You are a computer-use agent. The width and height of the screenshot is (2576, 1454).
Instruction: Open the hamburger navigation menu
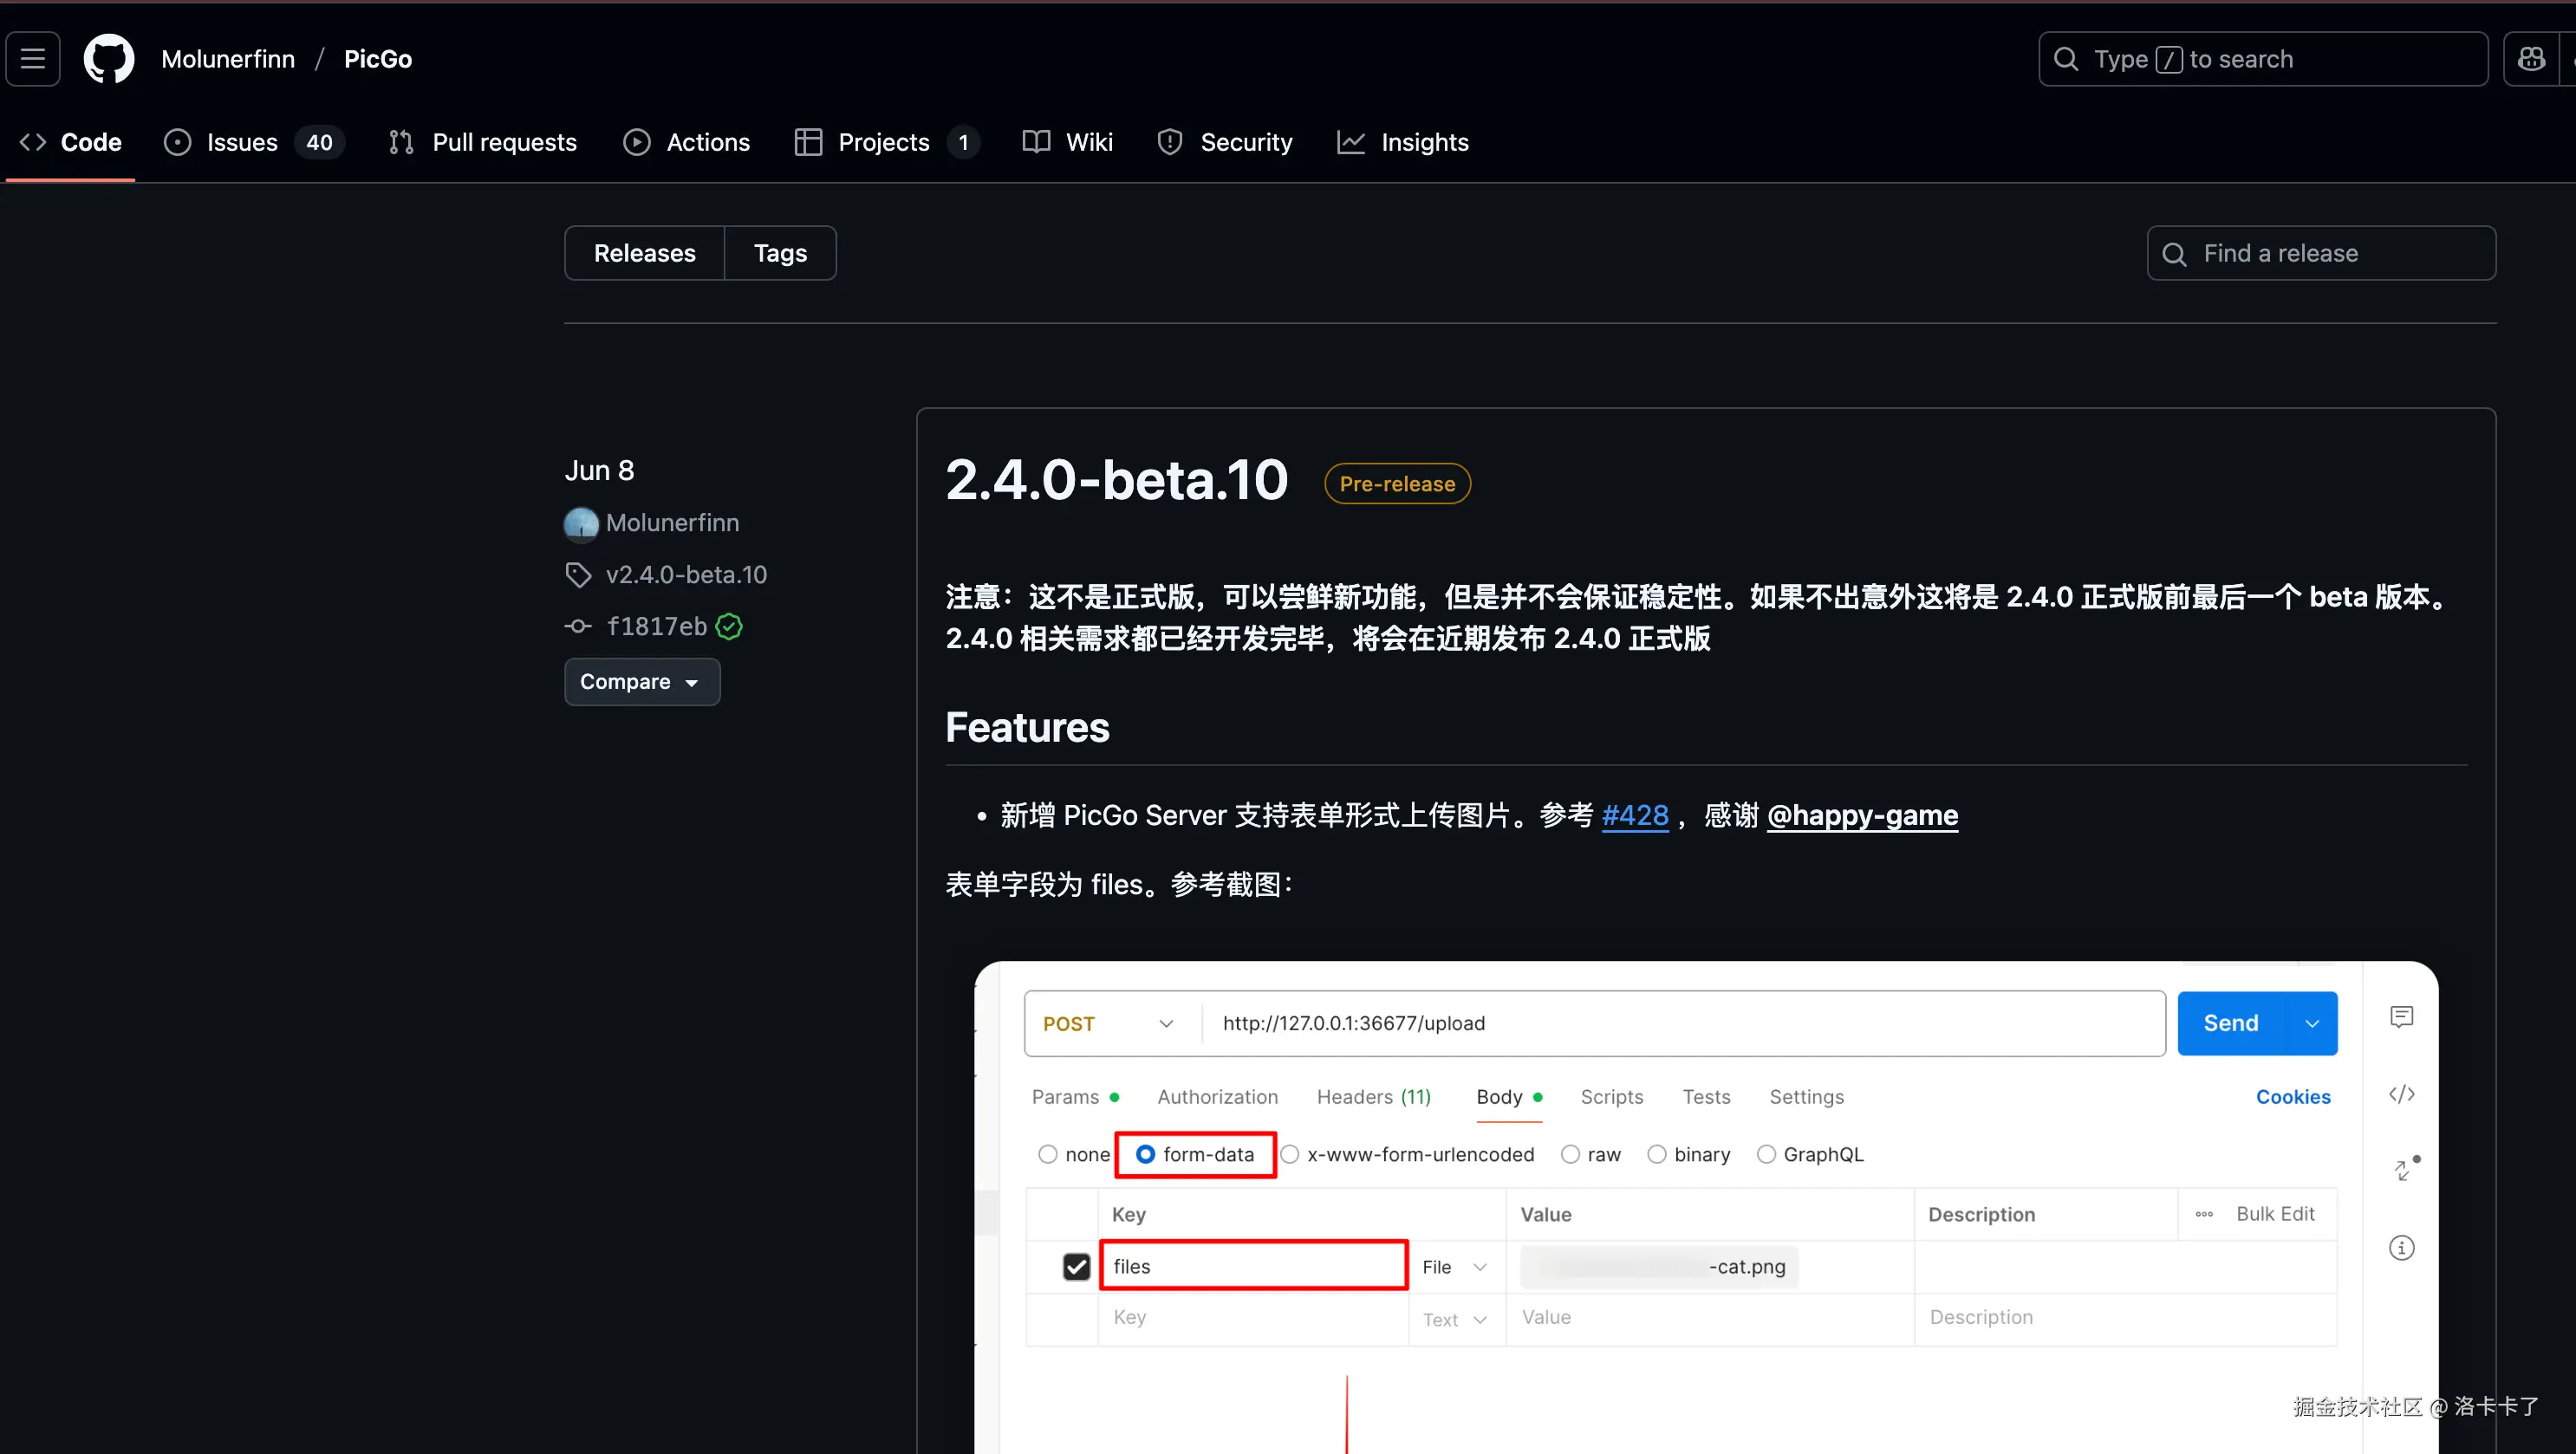[33, 59]
